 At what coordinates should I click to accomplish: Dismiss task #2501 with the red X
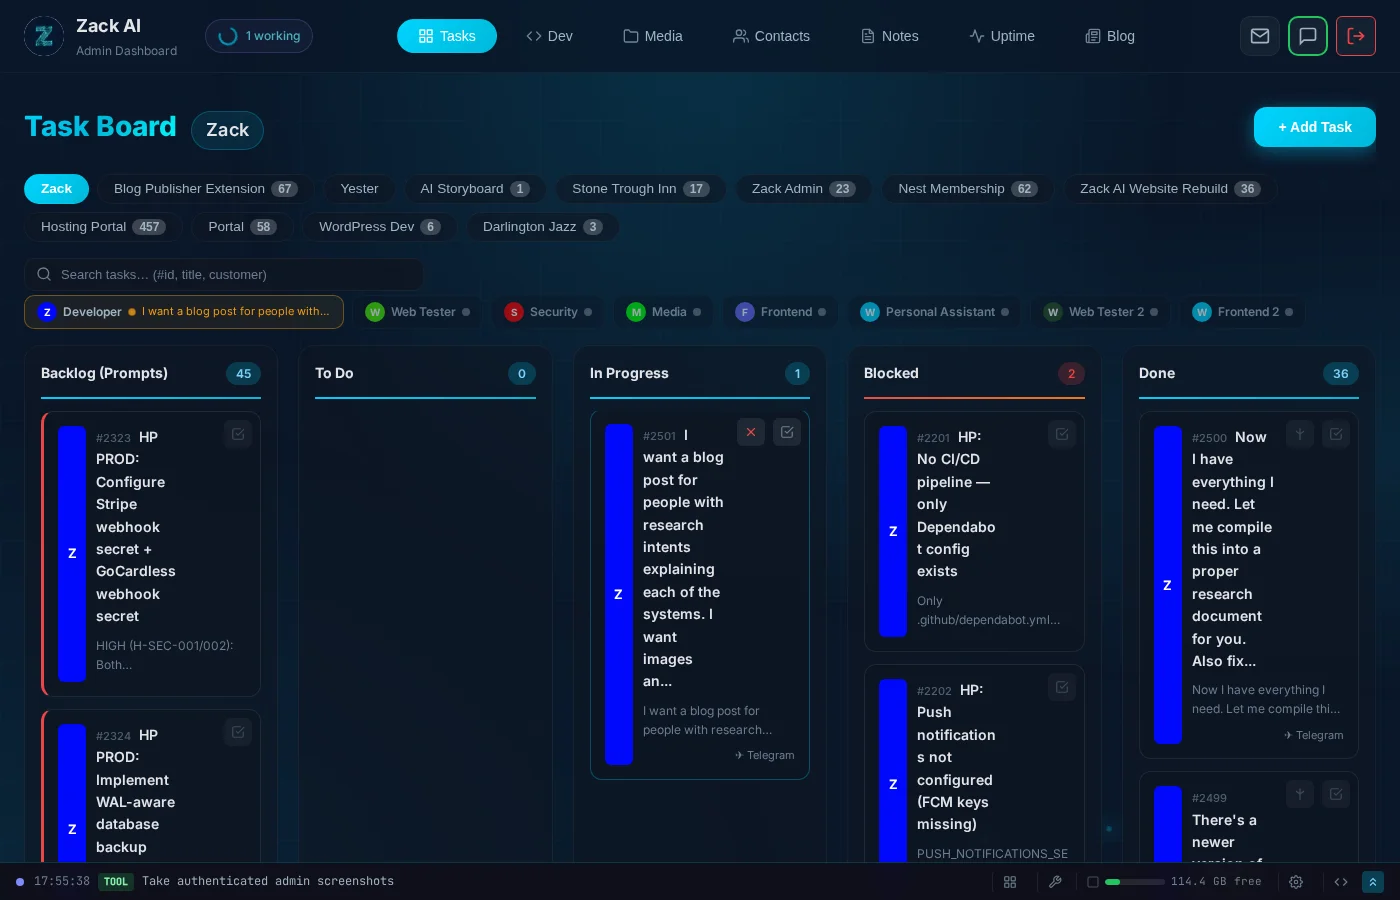[x=751, y=432]
